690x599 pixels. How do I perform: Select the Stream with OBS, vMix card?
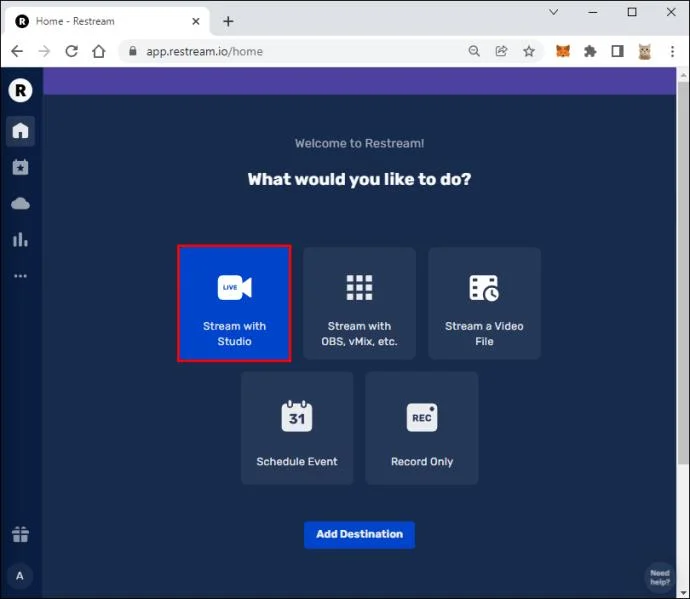click(359, 304)
